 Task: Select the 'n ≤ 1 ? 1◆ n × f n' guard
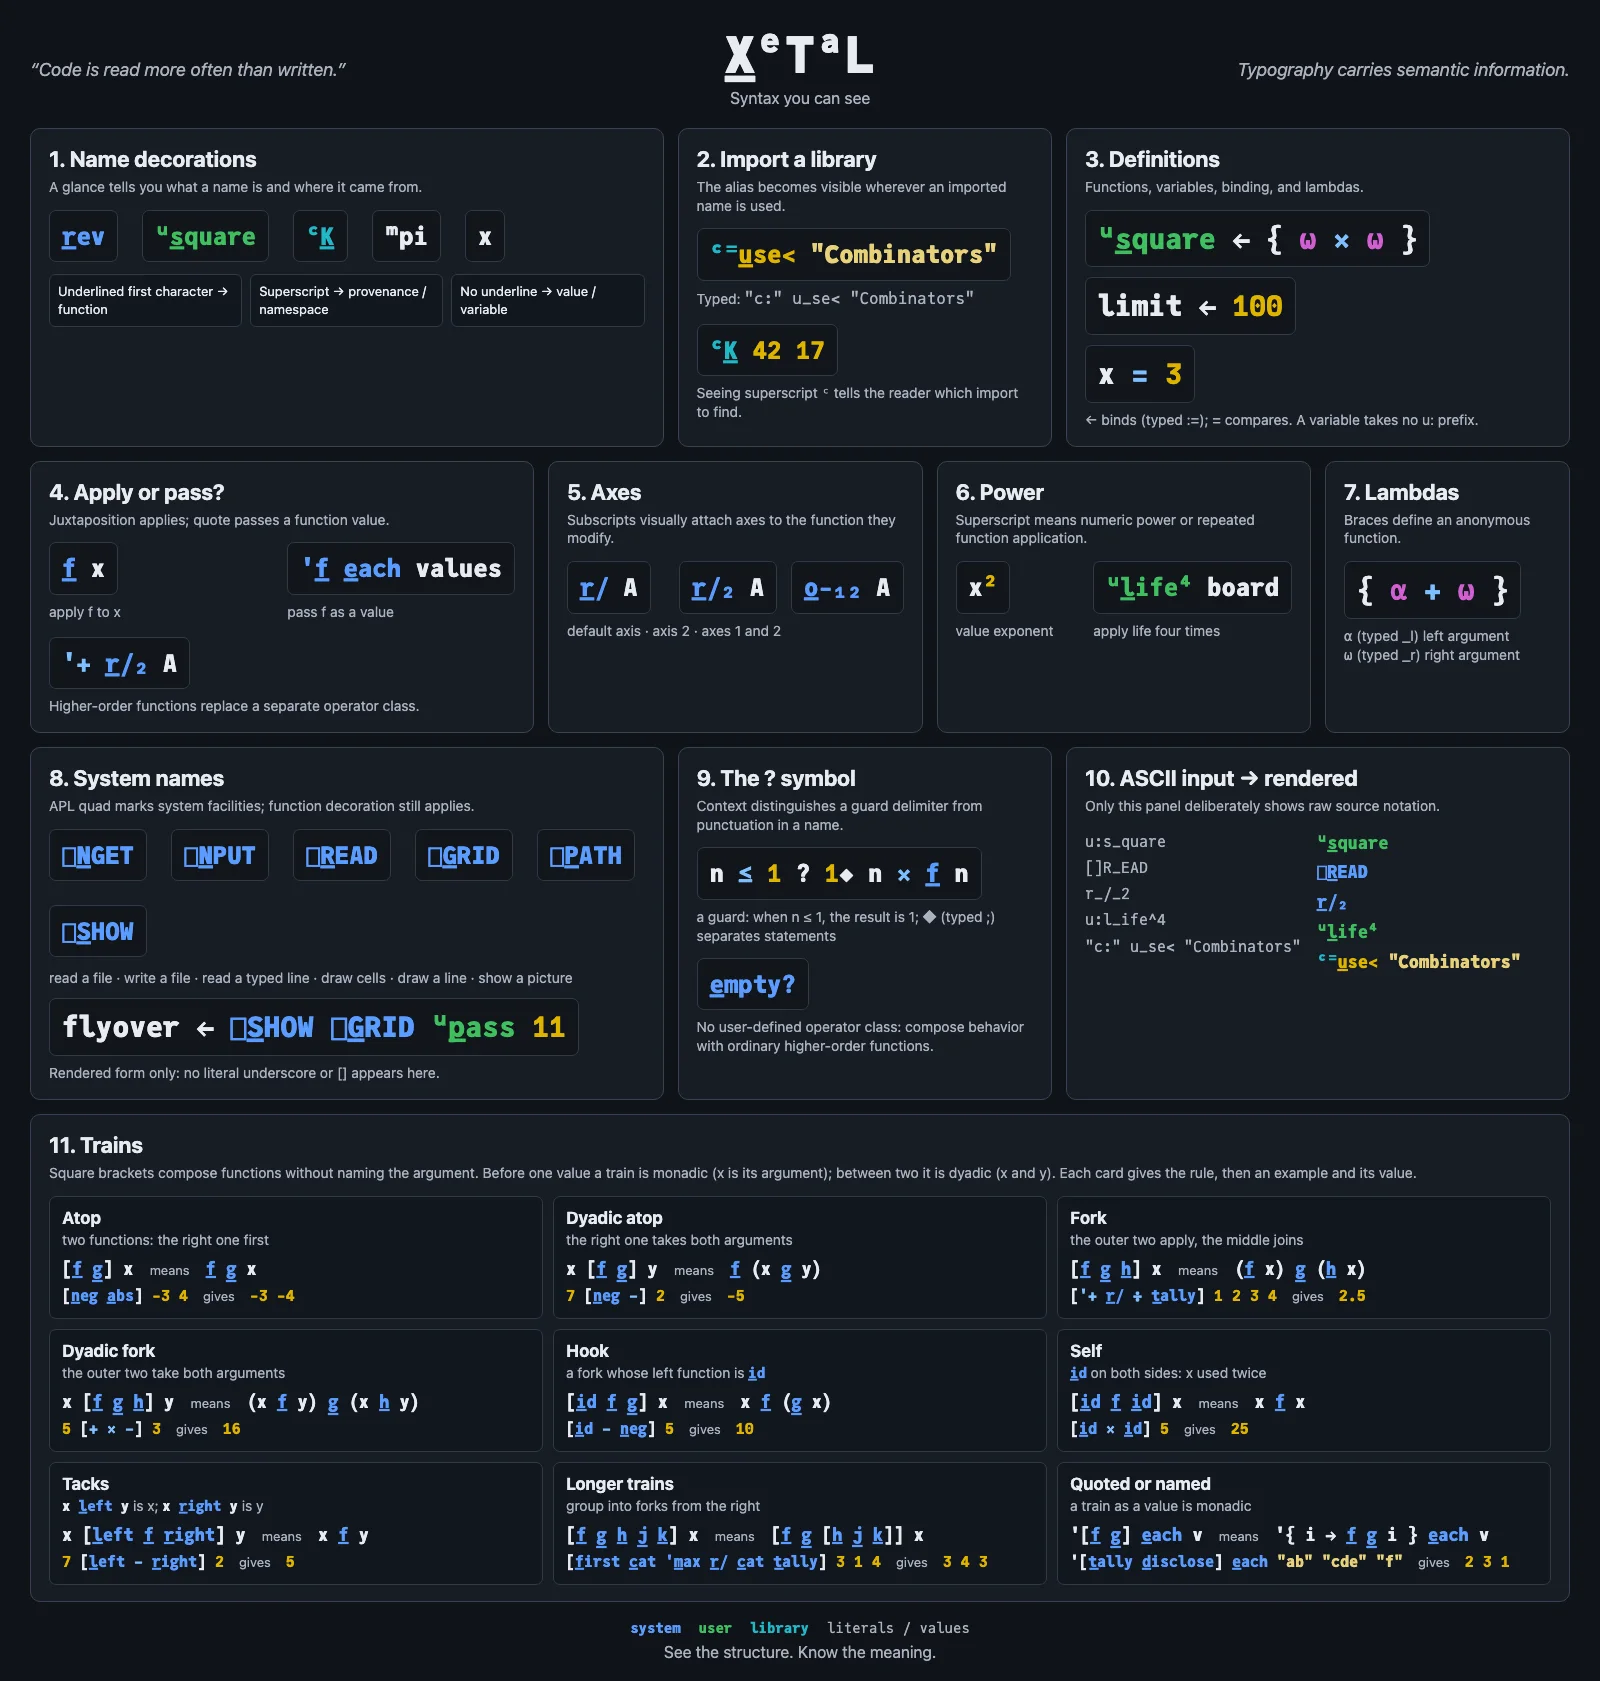[839, 874]
